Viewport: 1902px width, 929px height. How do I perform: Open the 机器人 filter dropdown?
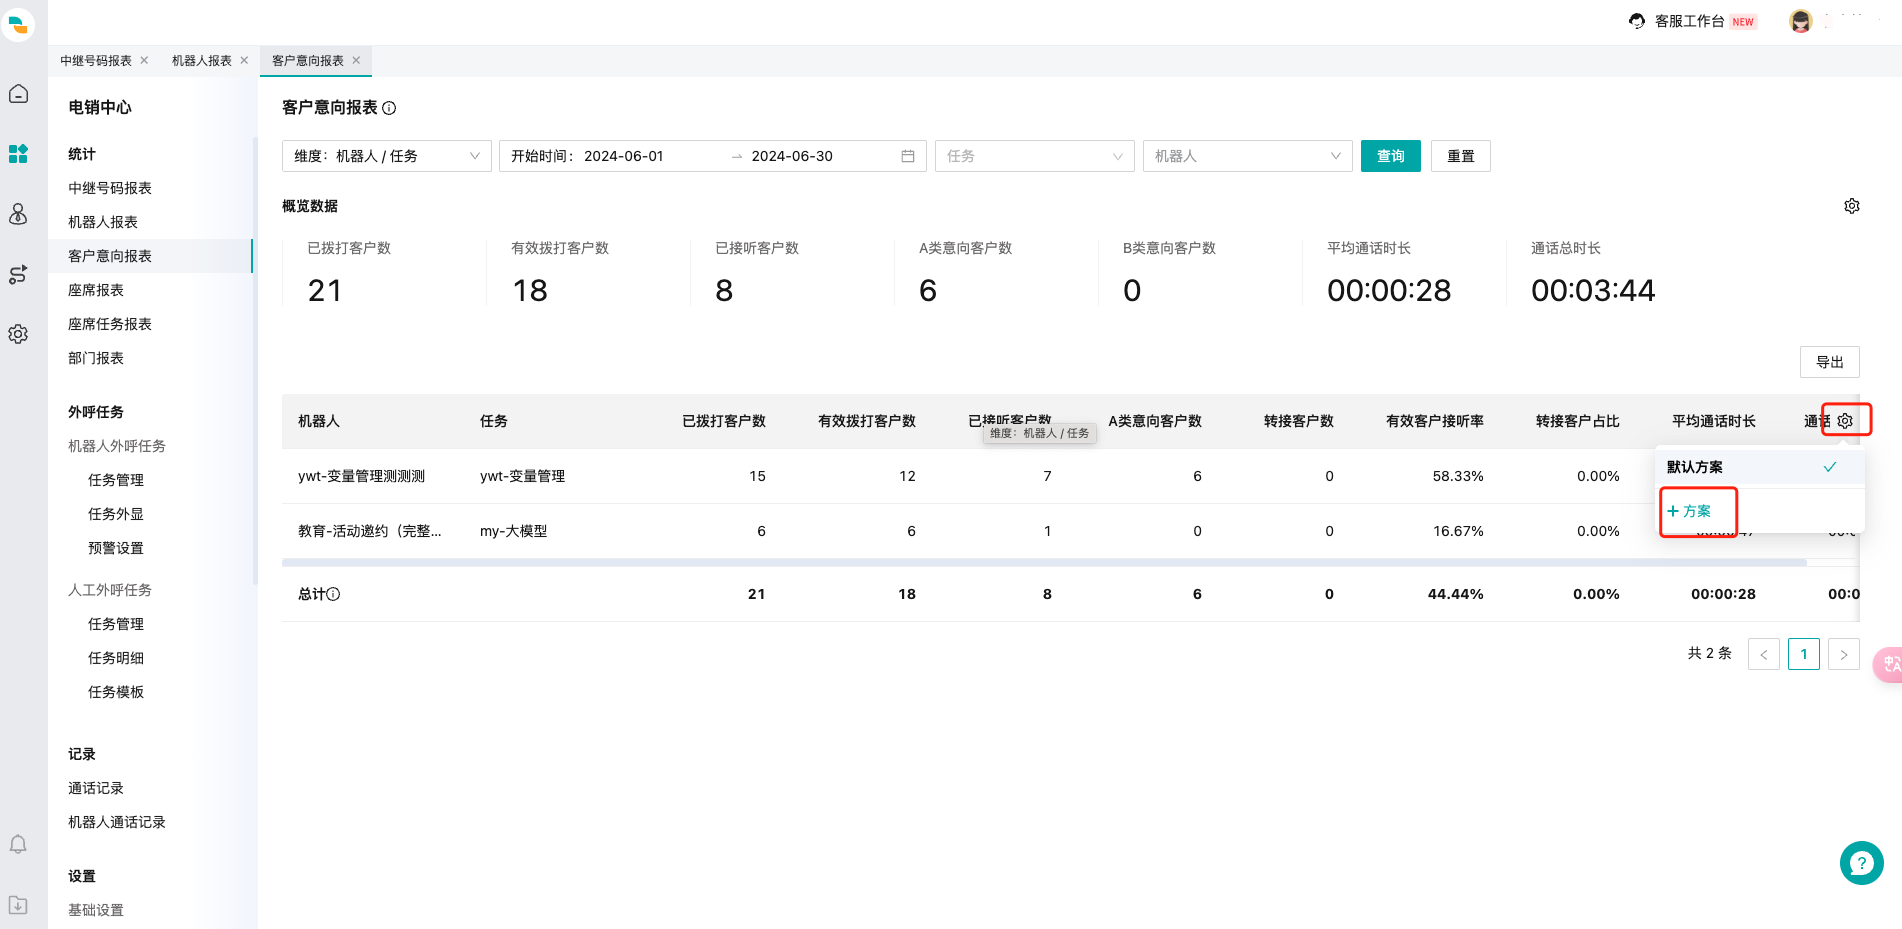pos(1248,156)
